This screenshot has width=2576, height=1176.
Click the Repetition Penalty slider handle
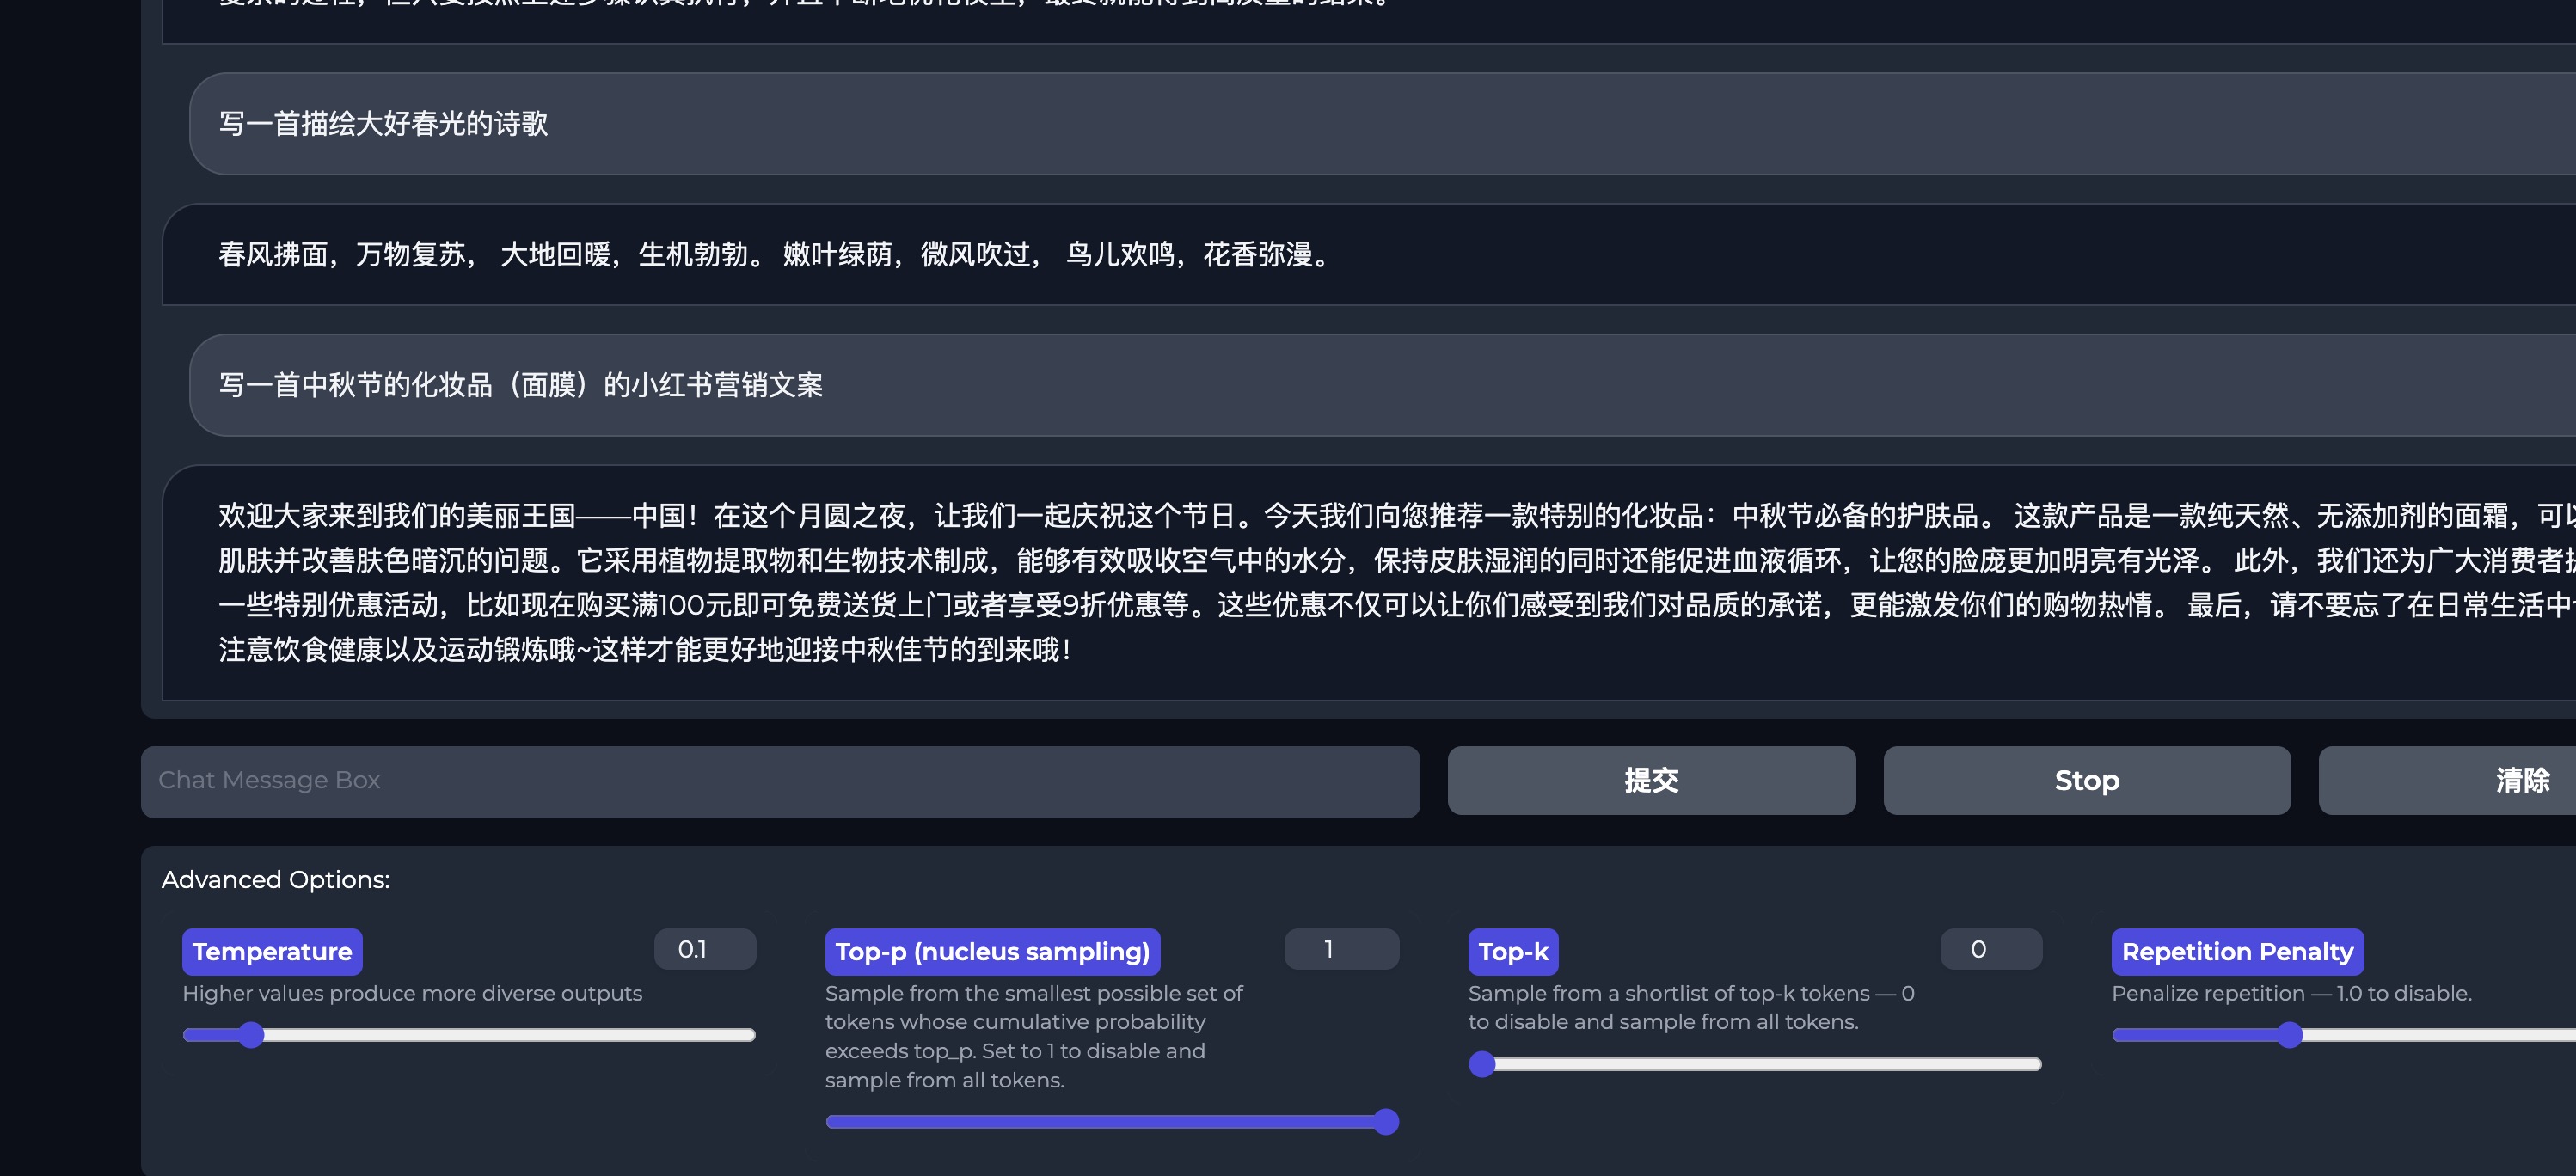pos(2289,1035)
